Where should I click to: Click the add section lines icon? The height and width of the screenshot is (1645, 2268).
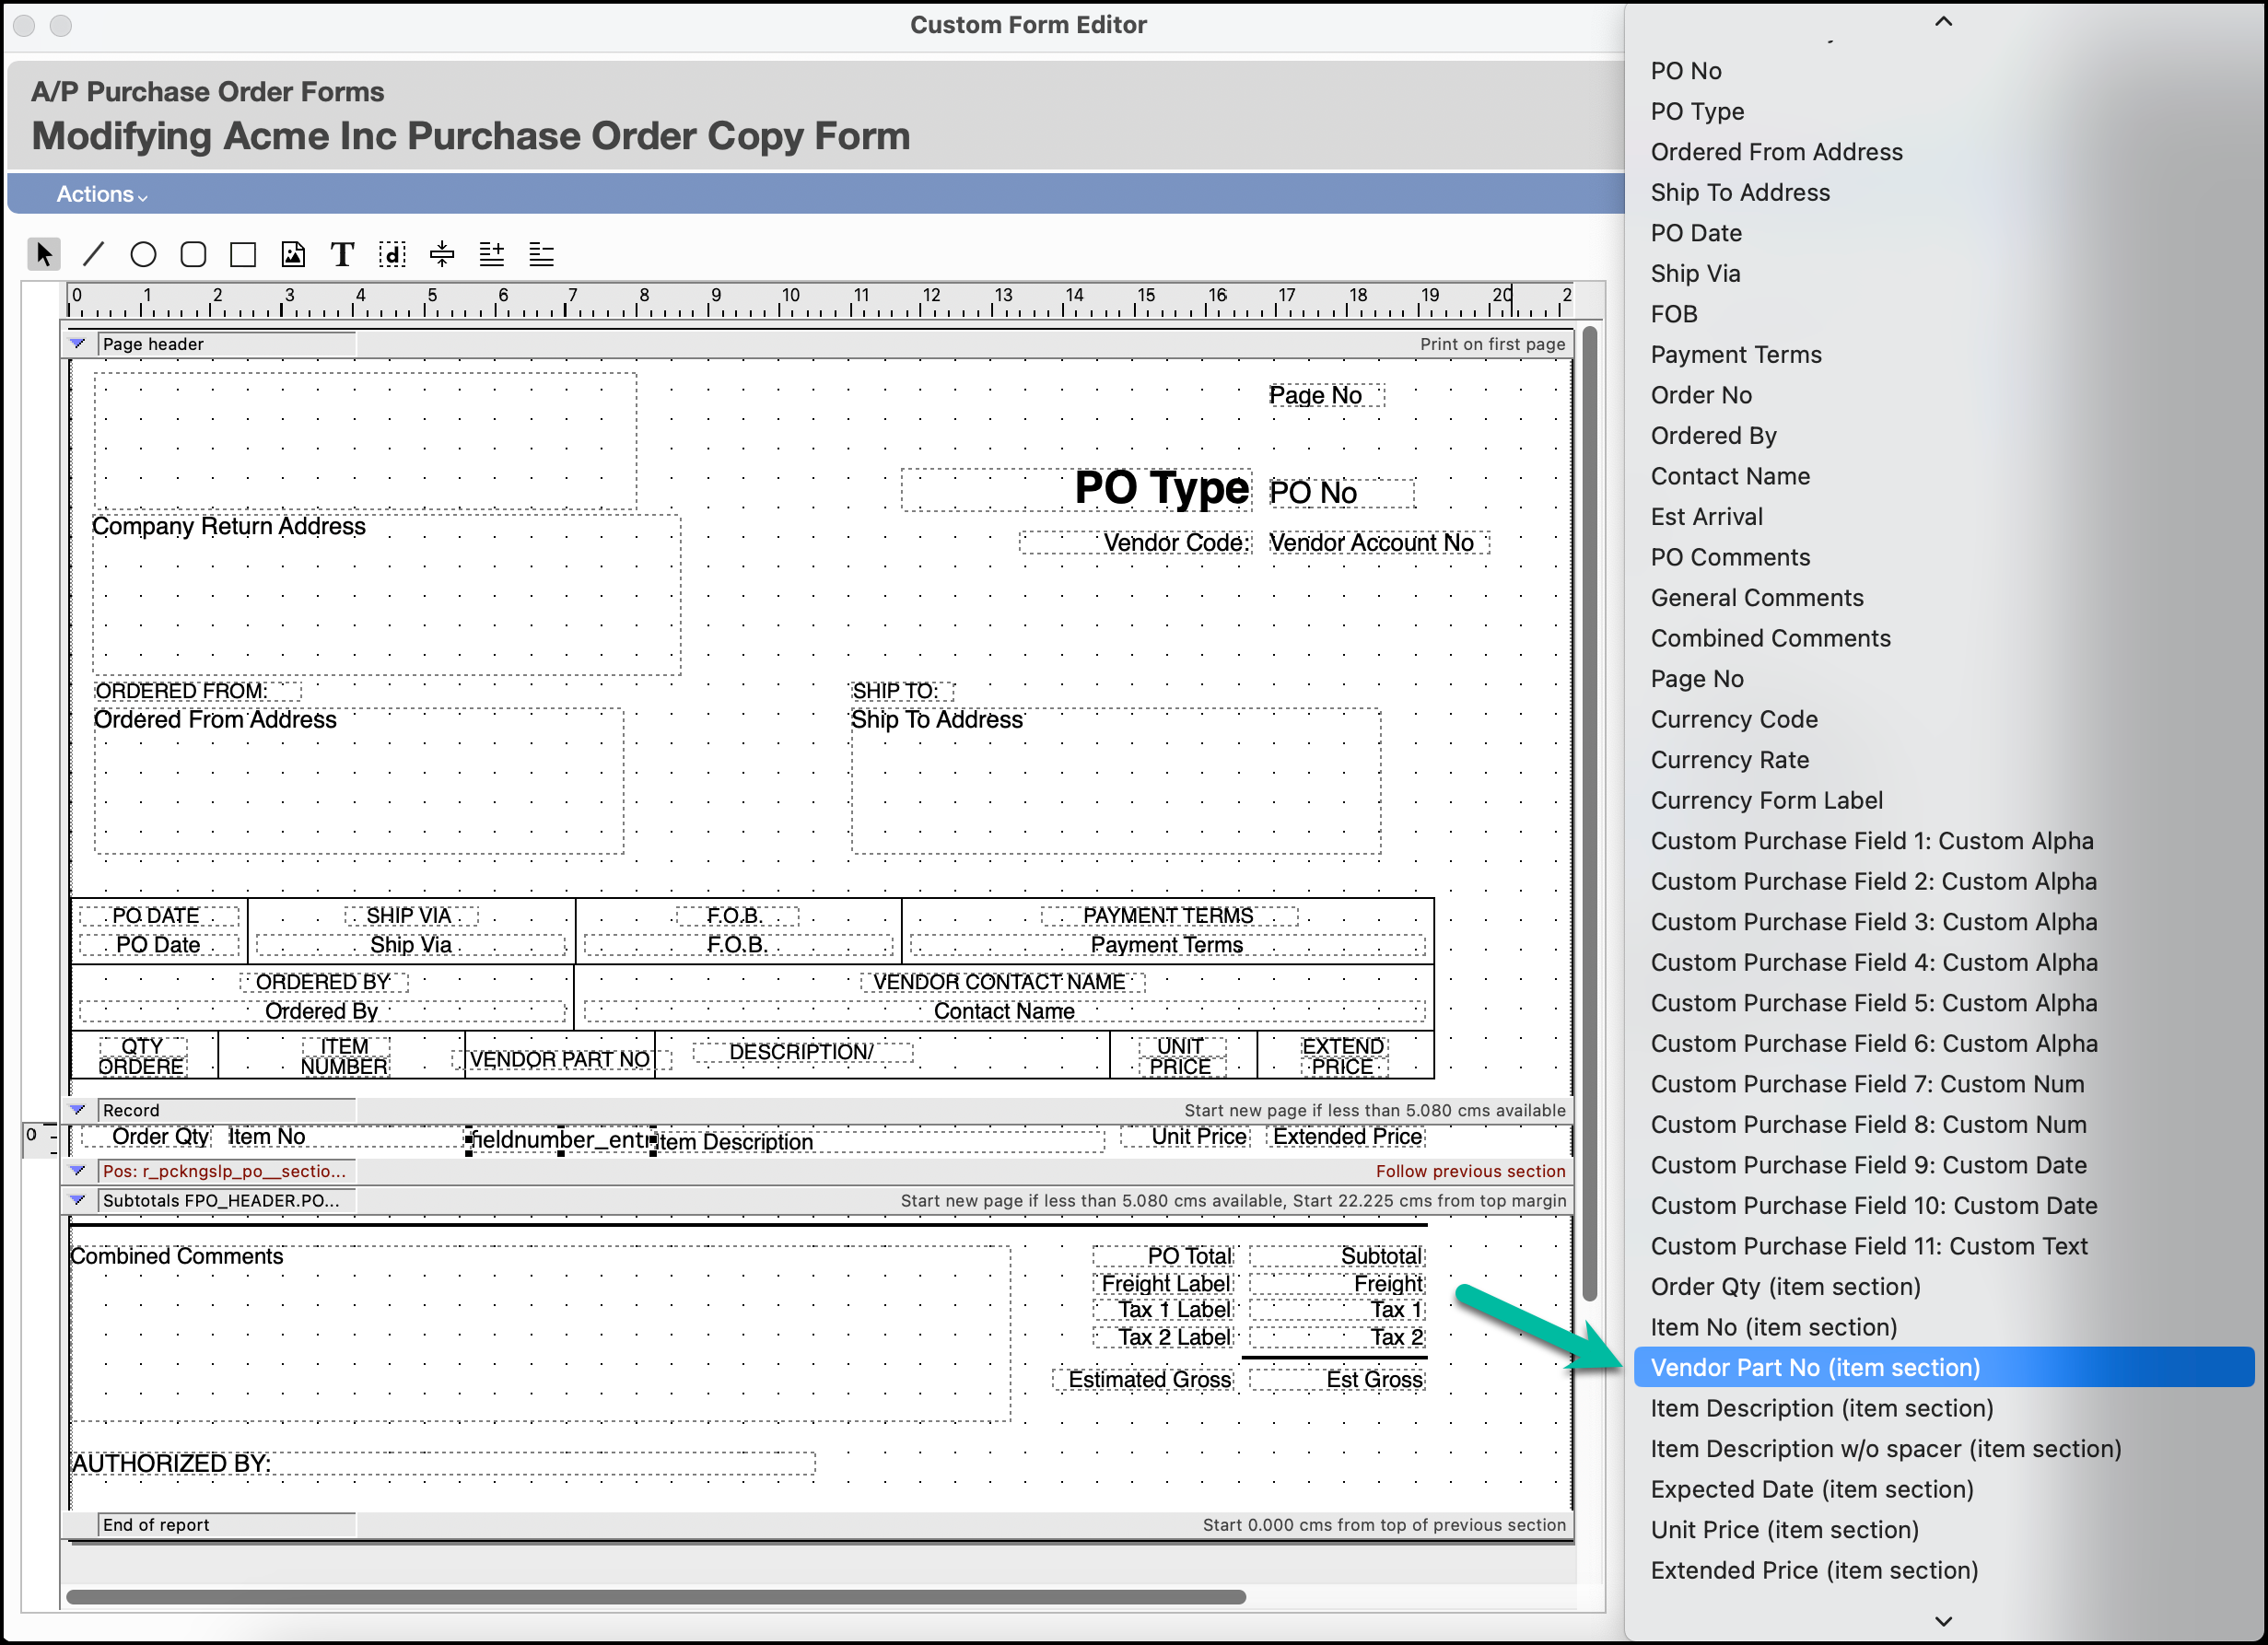coord(491,254)
